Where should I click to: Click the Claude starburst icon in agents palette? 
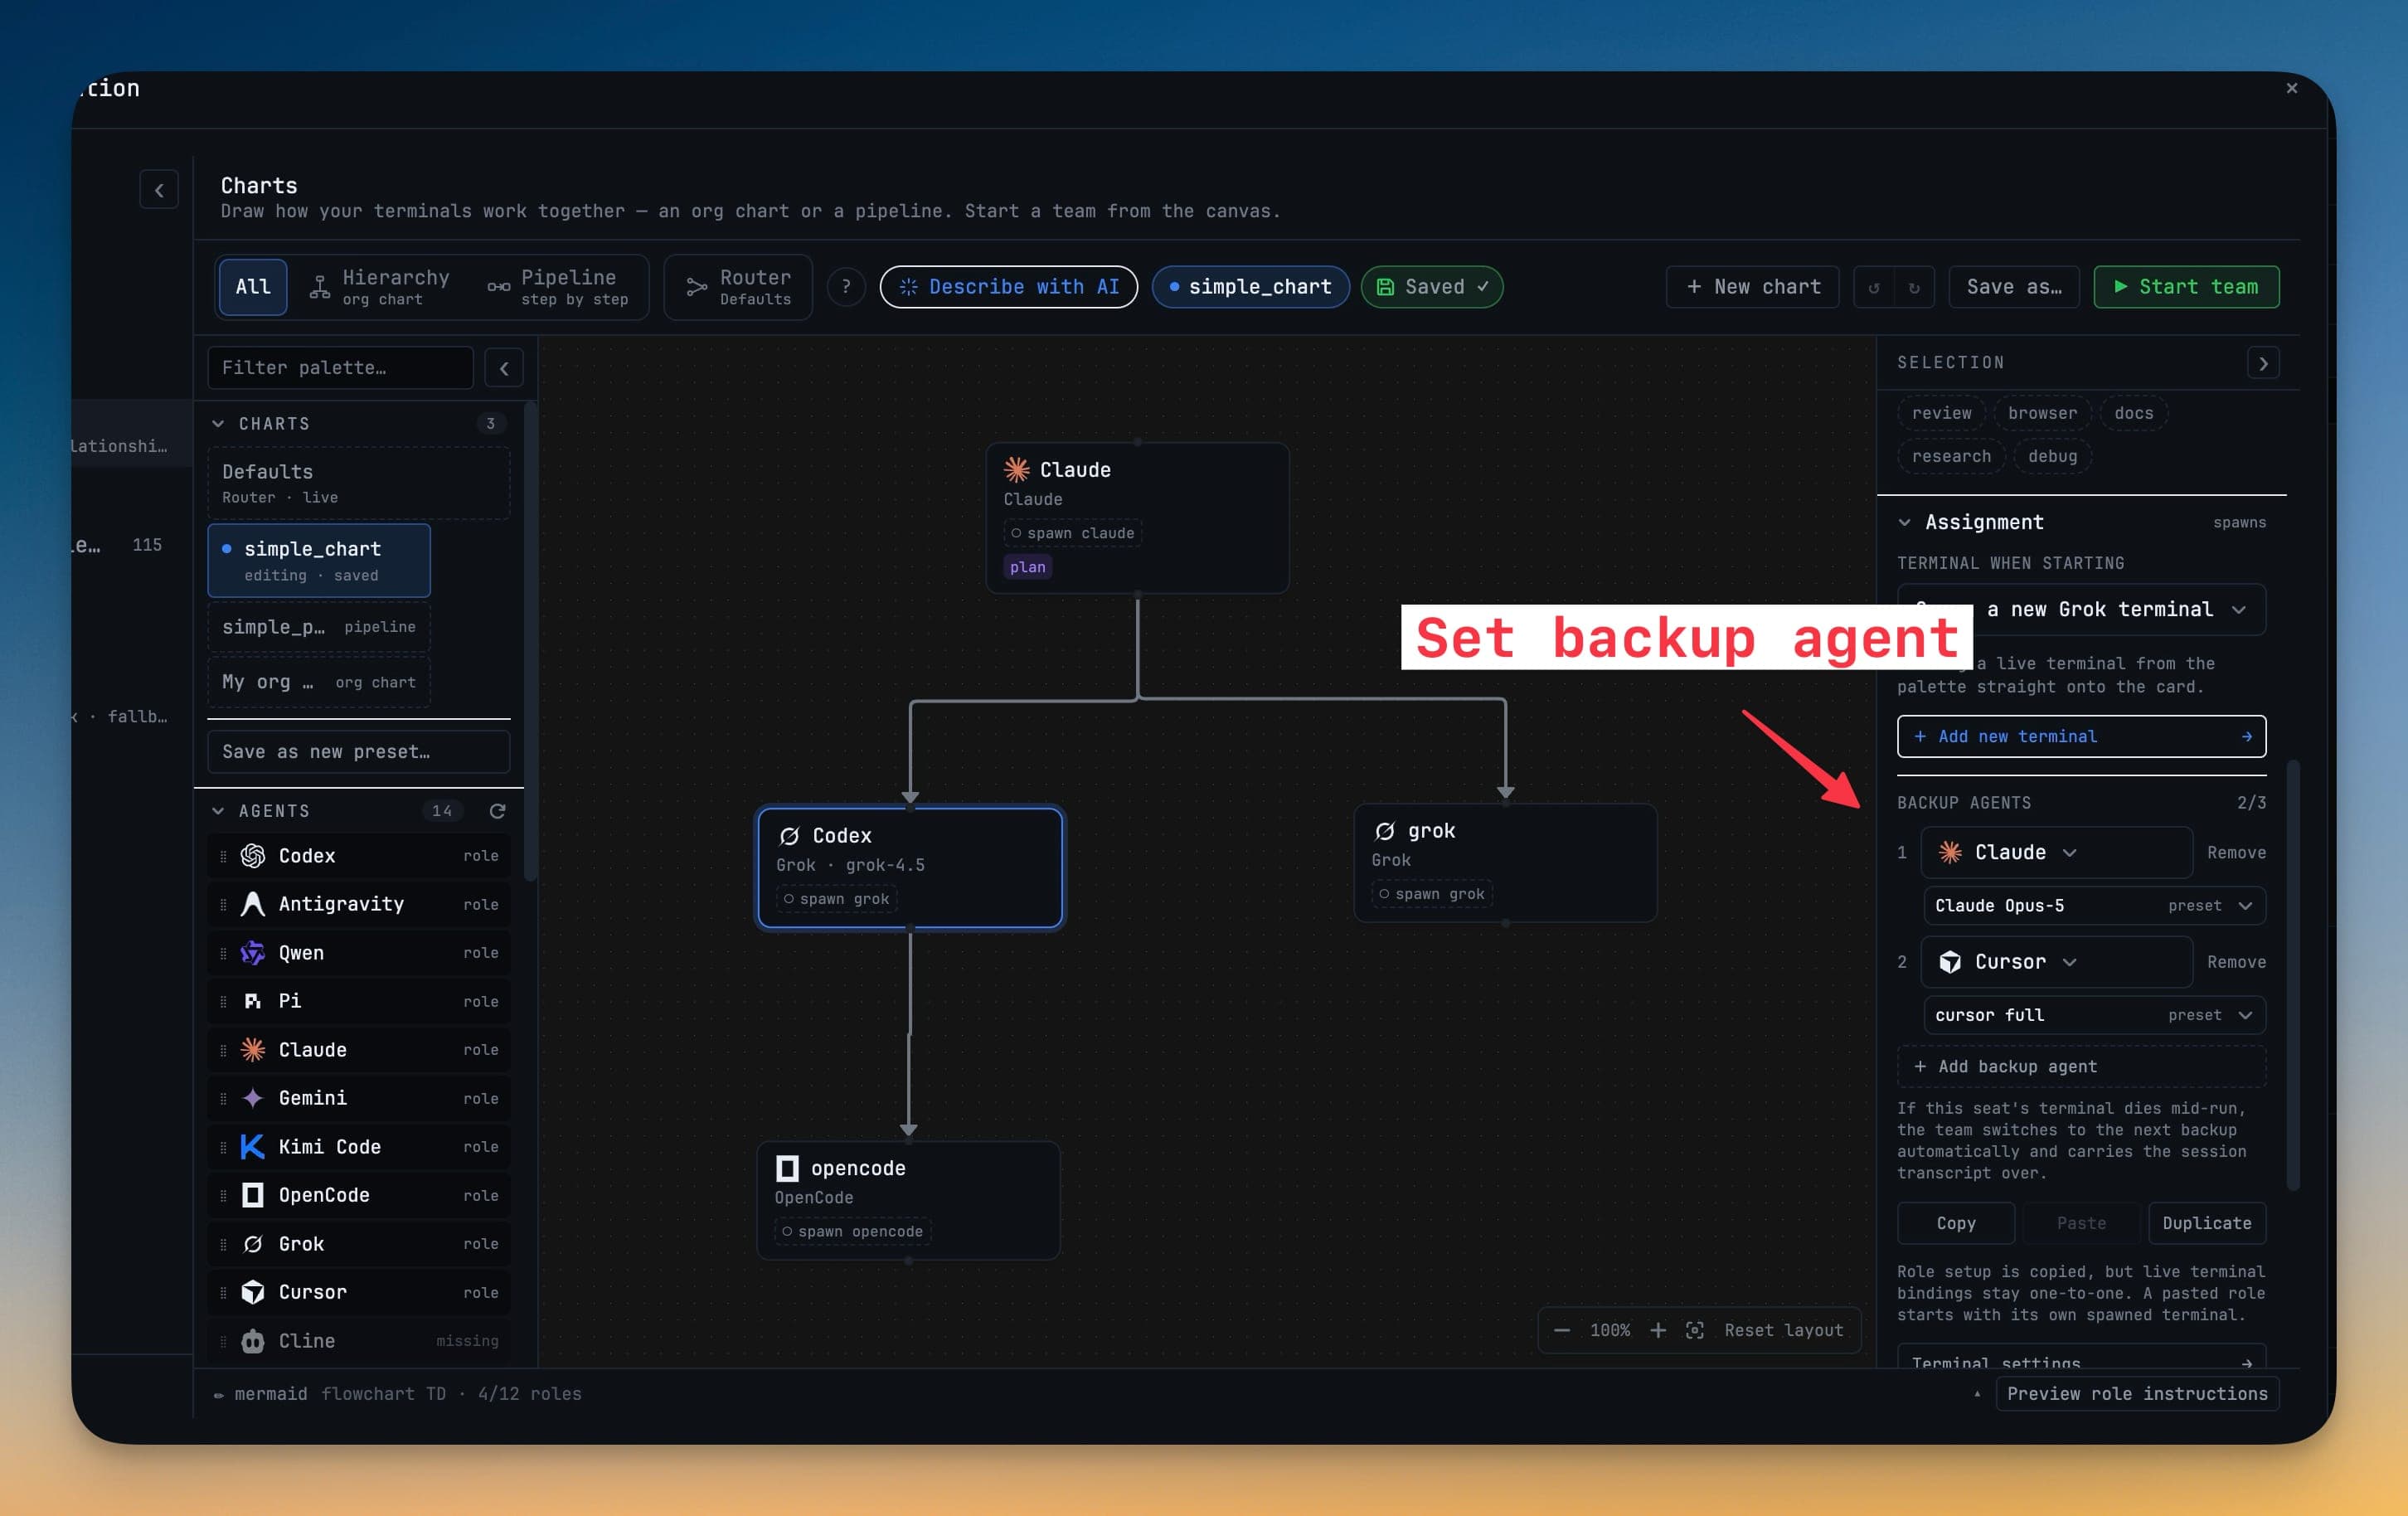coord(253,1050)
